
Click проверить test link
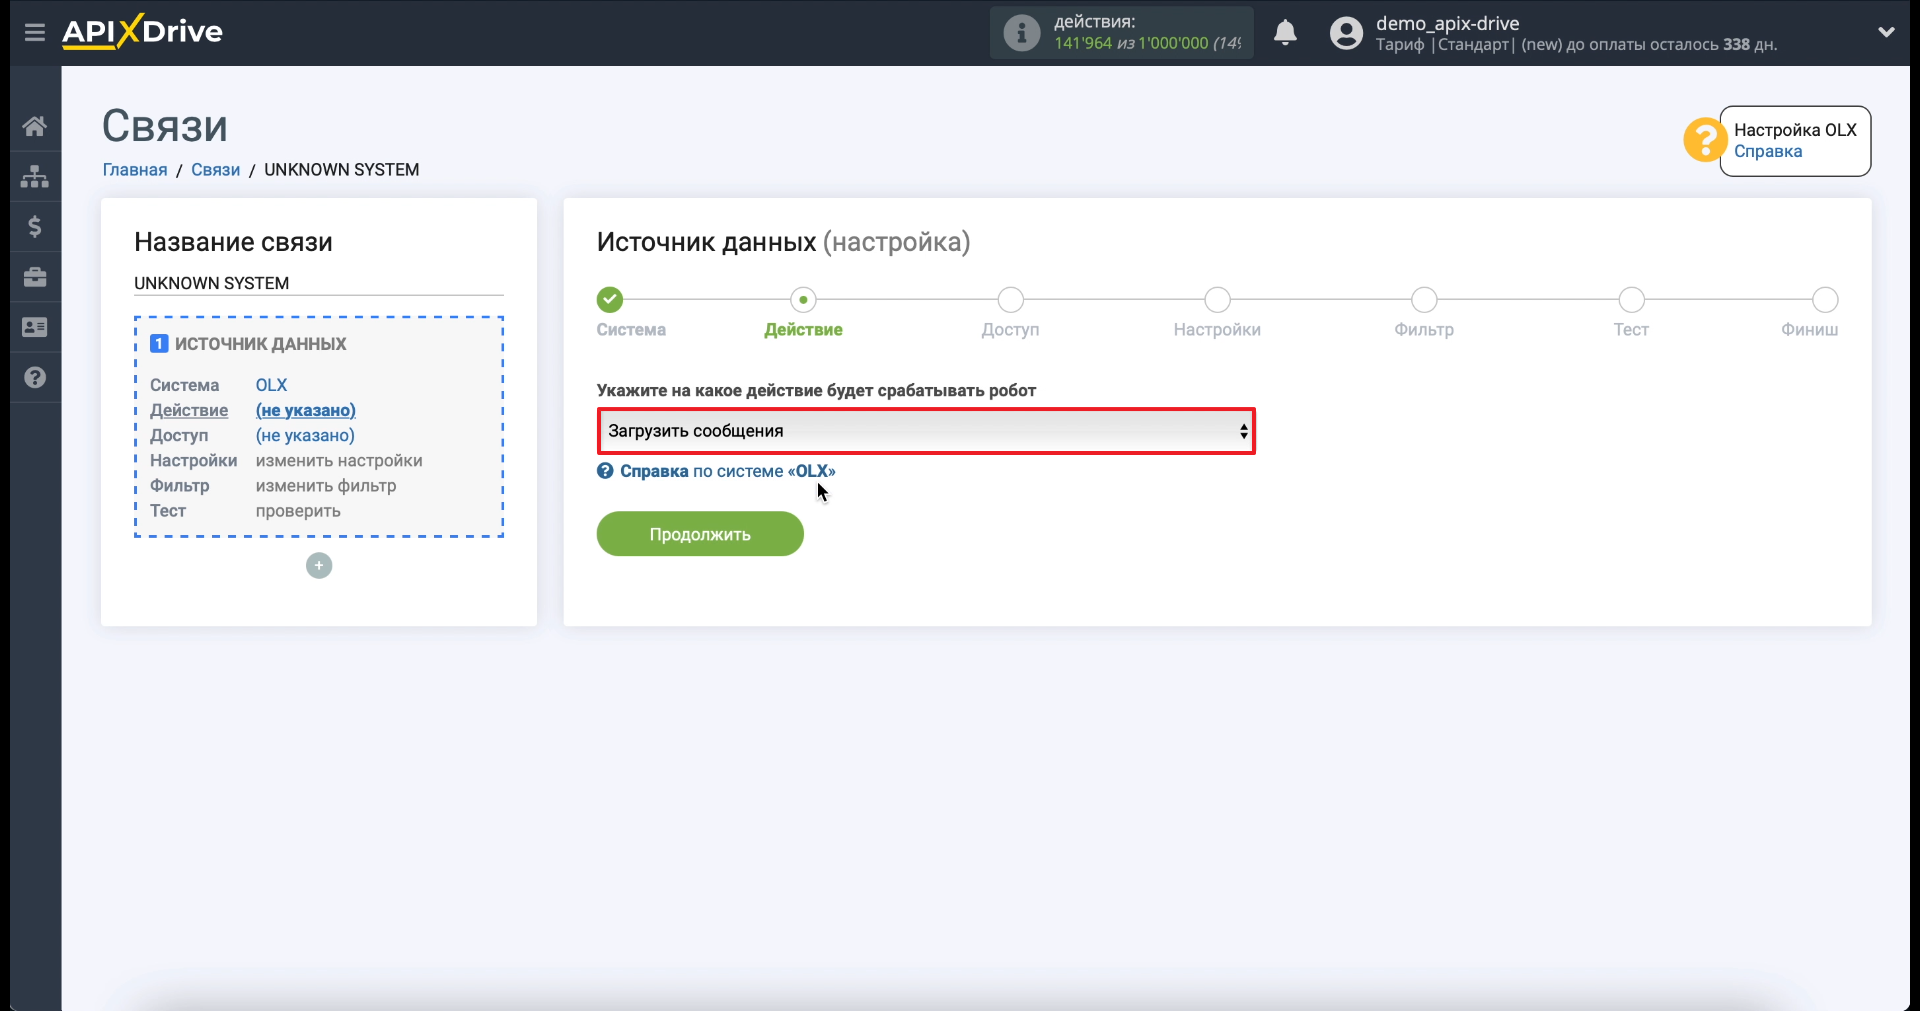298,510
